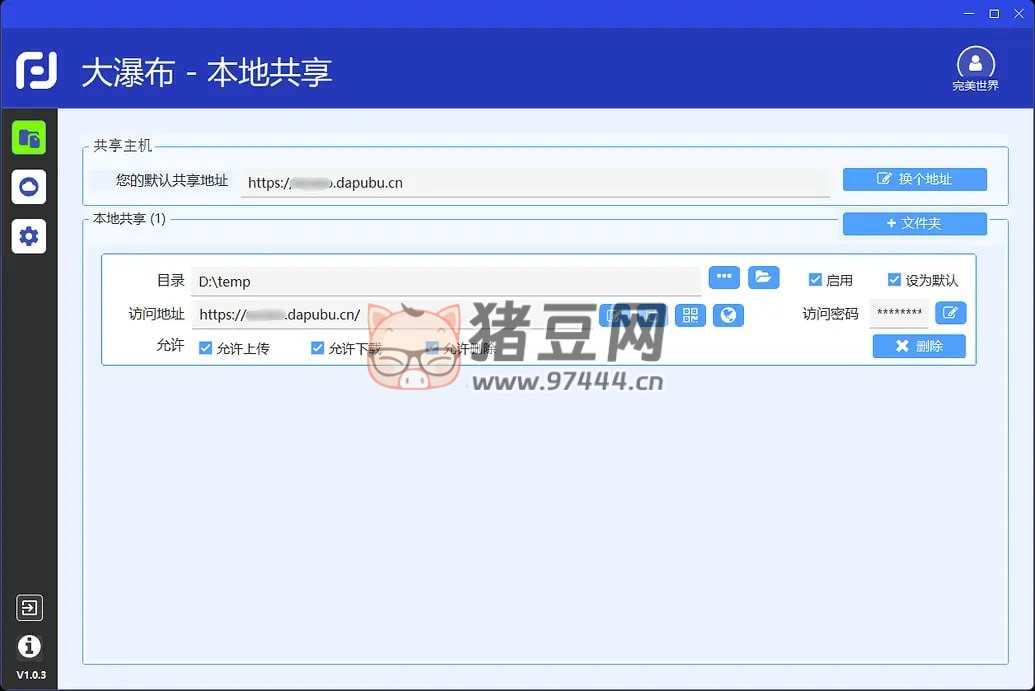Close the application window
This screenshot has width=1035, height=691.
[x=1018, y=13]
